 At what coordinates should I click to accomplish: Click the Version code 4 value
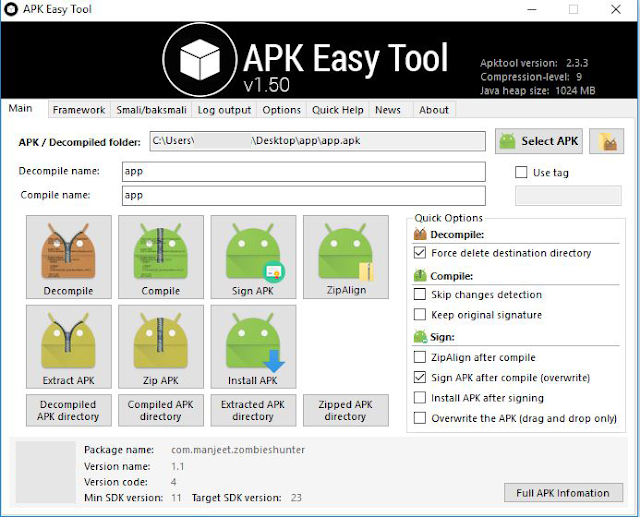[x=173, y=482]
